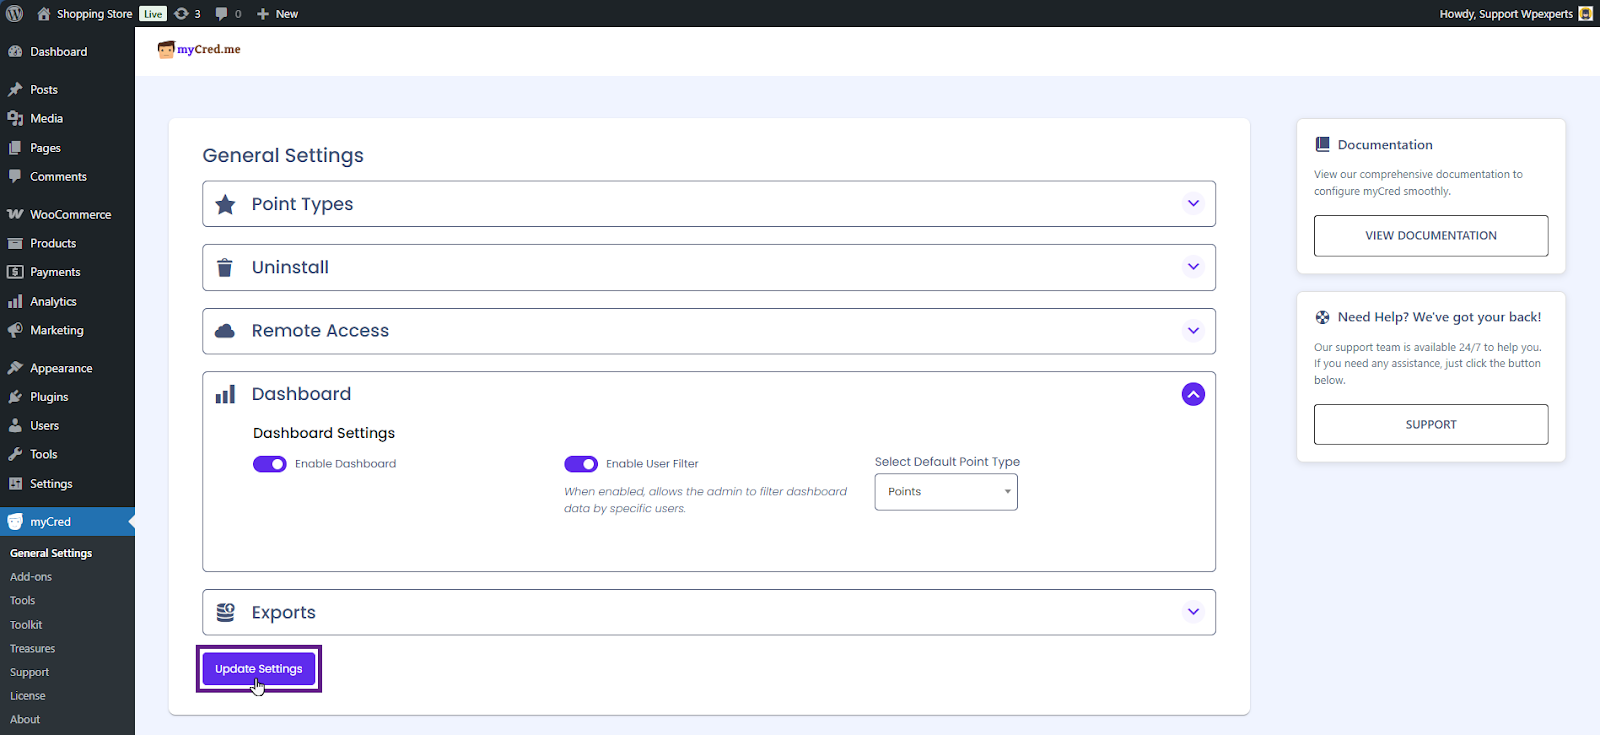Click the Point Types star icon

pos(225,204)
